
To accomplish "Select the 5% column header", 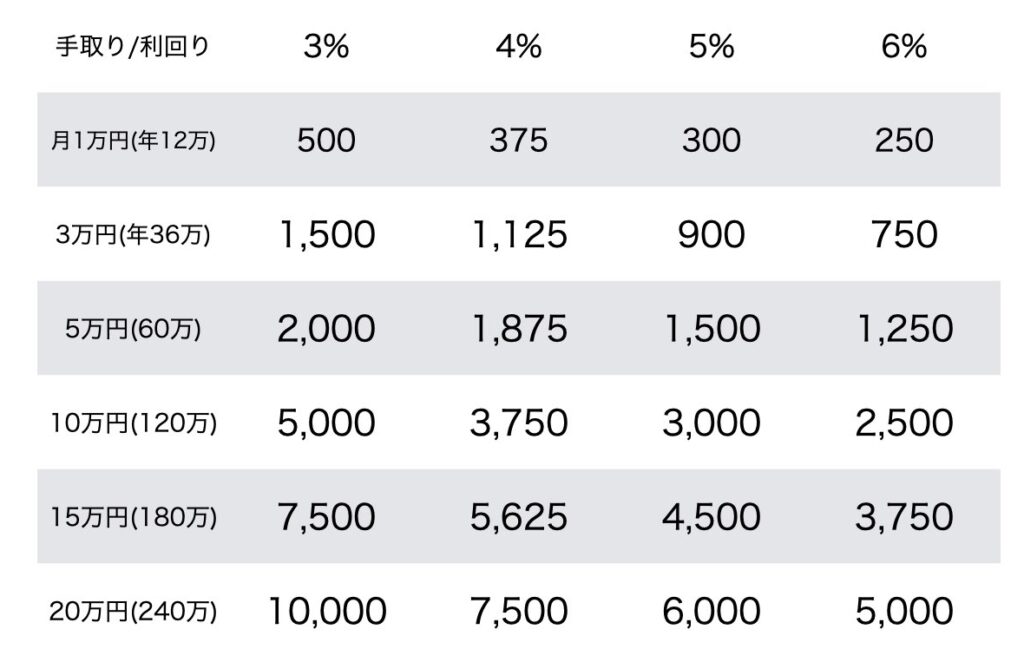I will (711, 46).
